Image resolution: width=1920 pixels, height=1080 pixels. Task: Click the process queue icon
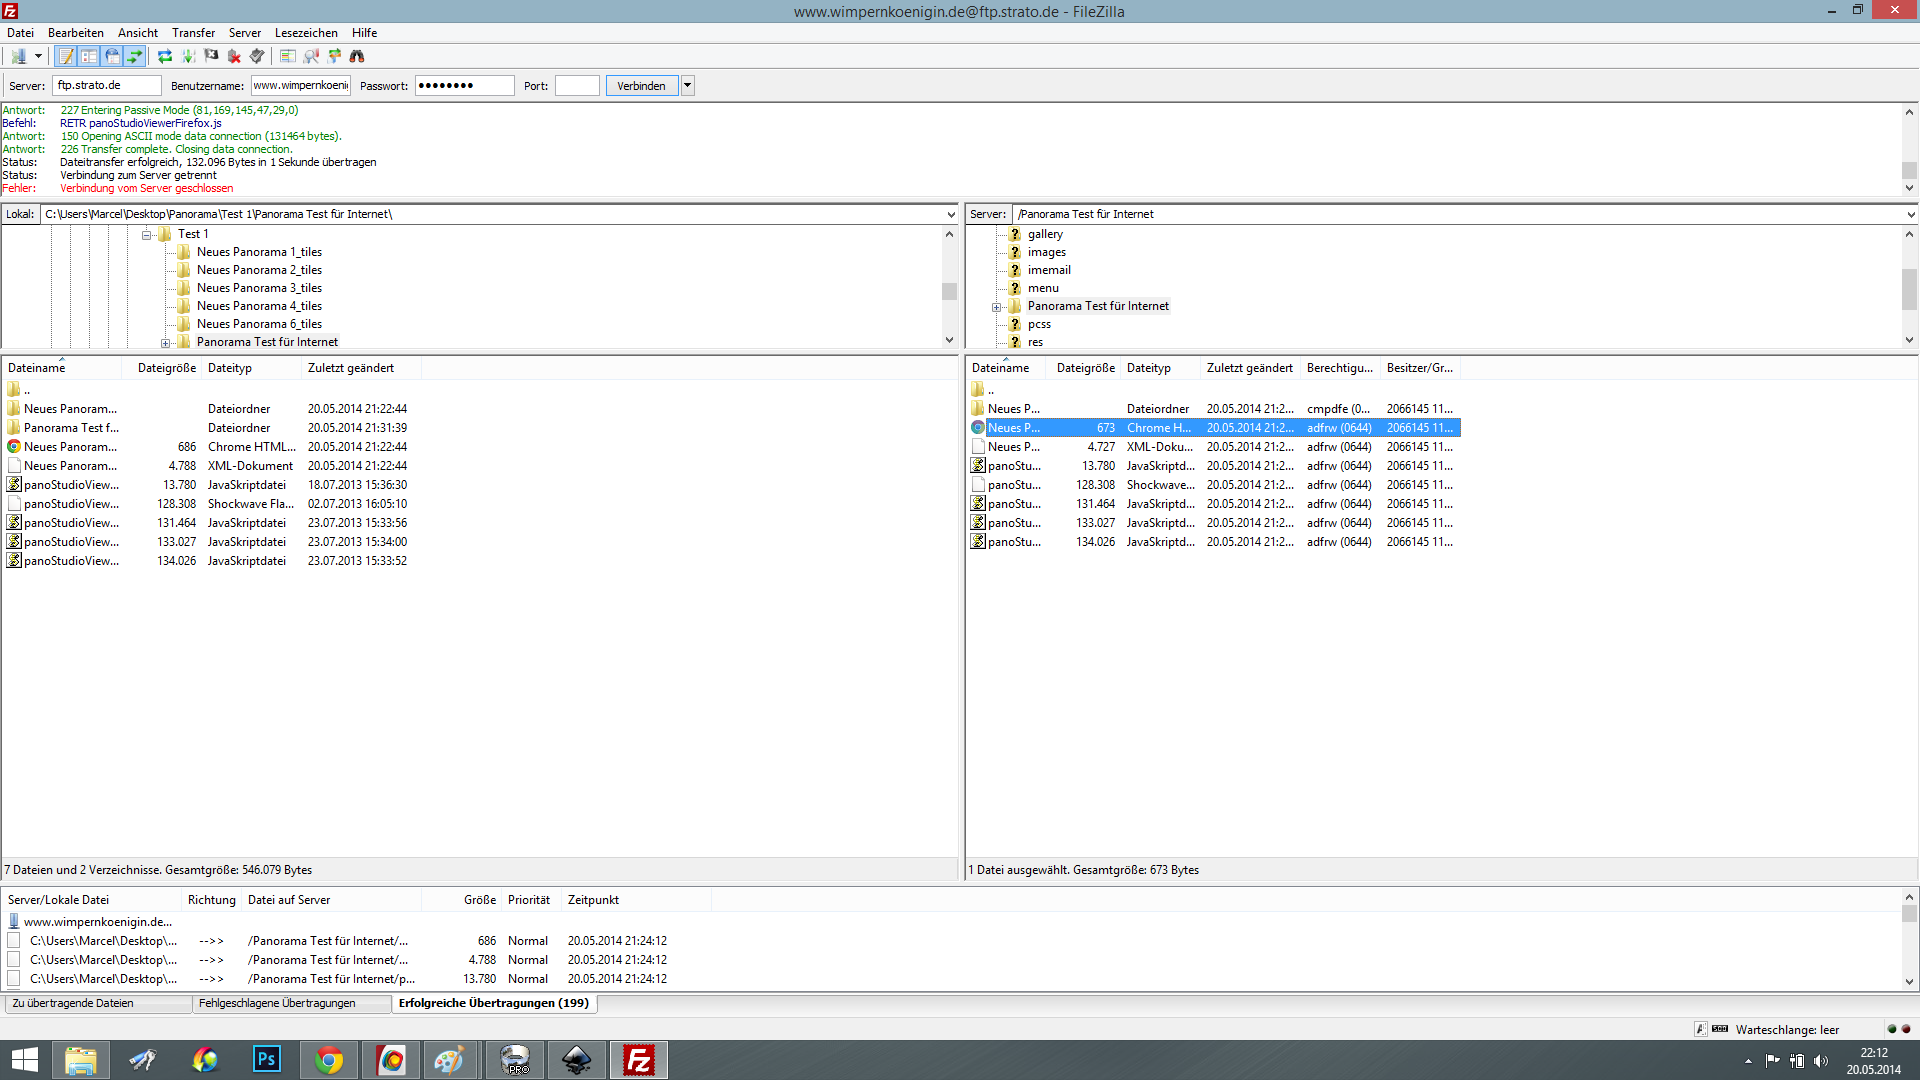point(188,57)
